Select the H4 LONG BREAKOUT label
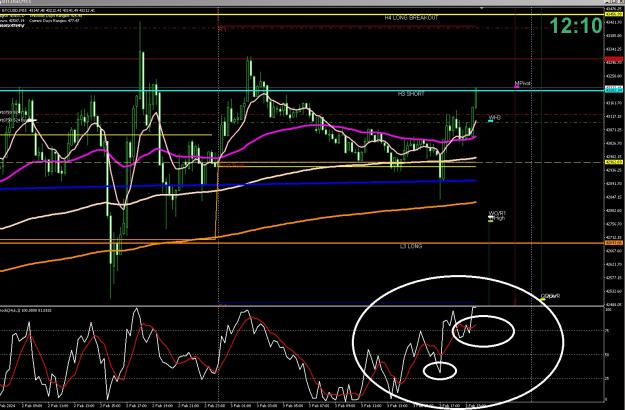 pyautogui.click(x=411, y=18)
